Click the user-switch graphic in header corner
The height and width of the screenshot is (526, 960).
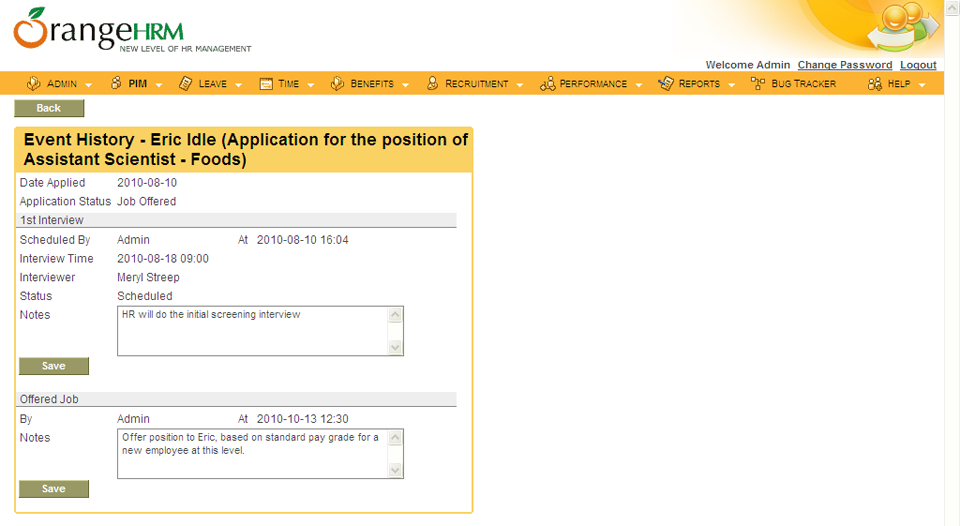pyautogui.click(x=904, y=26)
